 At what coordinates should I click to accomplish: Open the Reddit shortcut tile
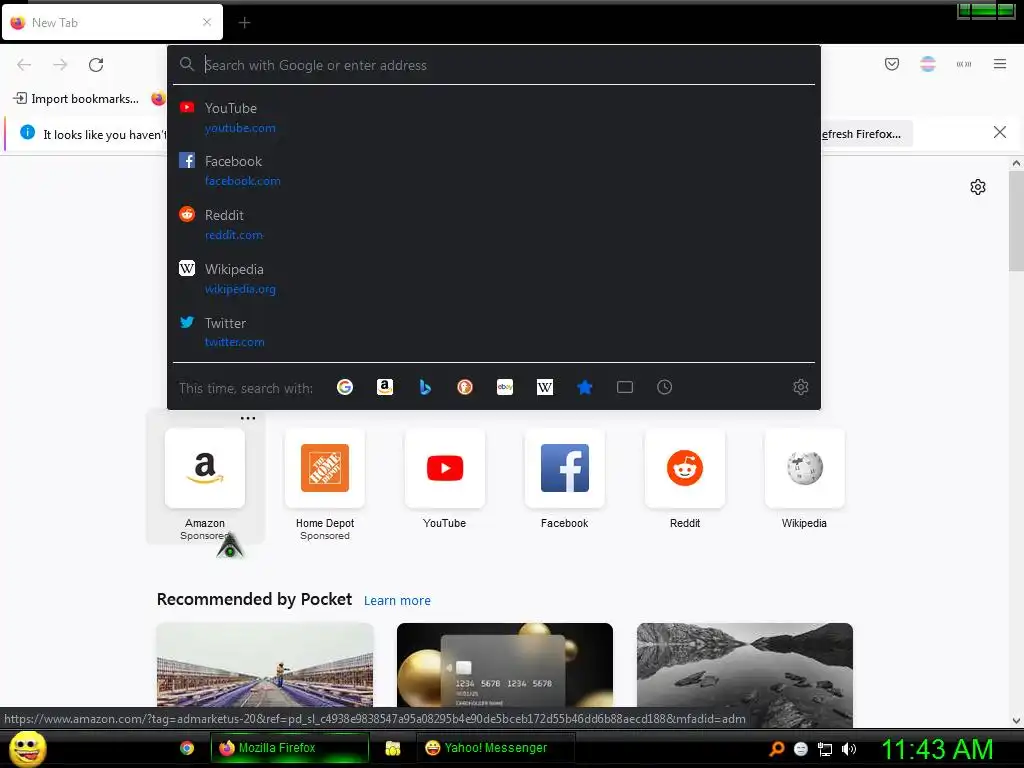pyautogui.click(x=685, y=468)
